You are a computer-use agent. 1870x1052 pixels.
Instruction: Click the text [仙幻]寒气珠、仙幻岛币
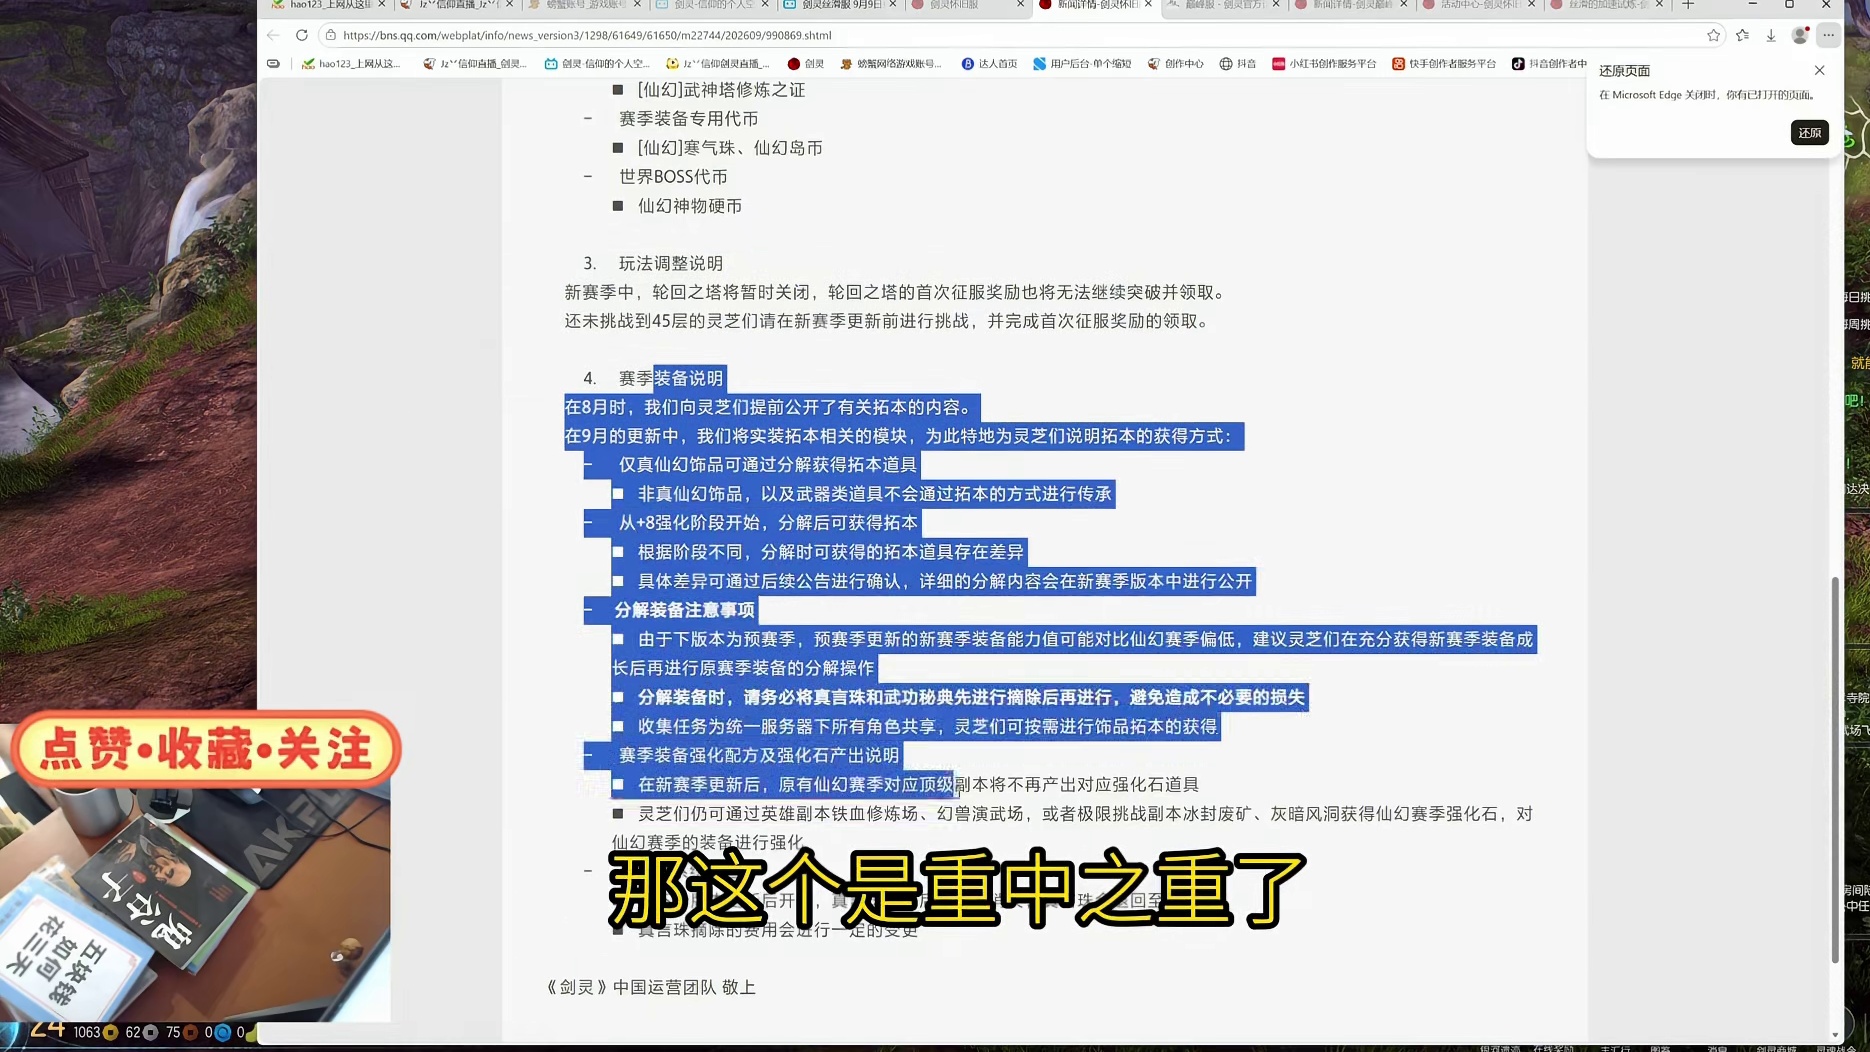730,148
